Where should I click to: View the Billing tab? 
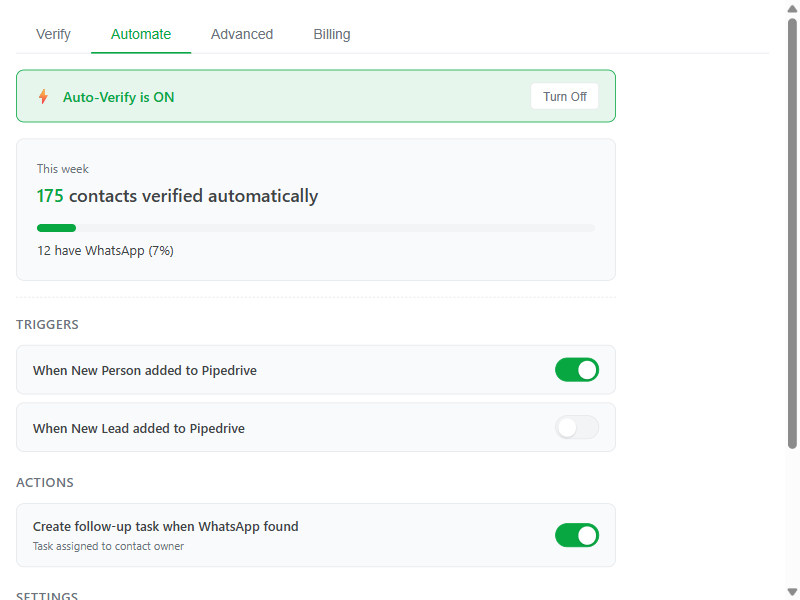pyautogui.click(x=331, y=34)
